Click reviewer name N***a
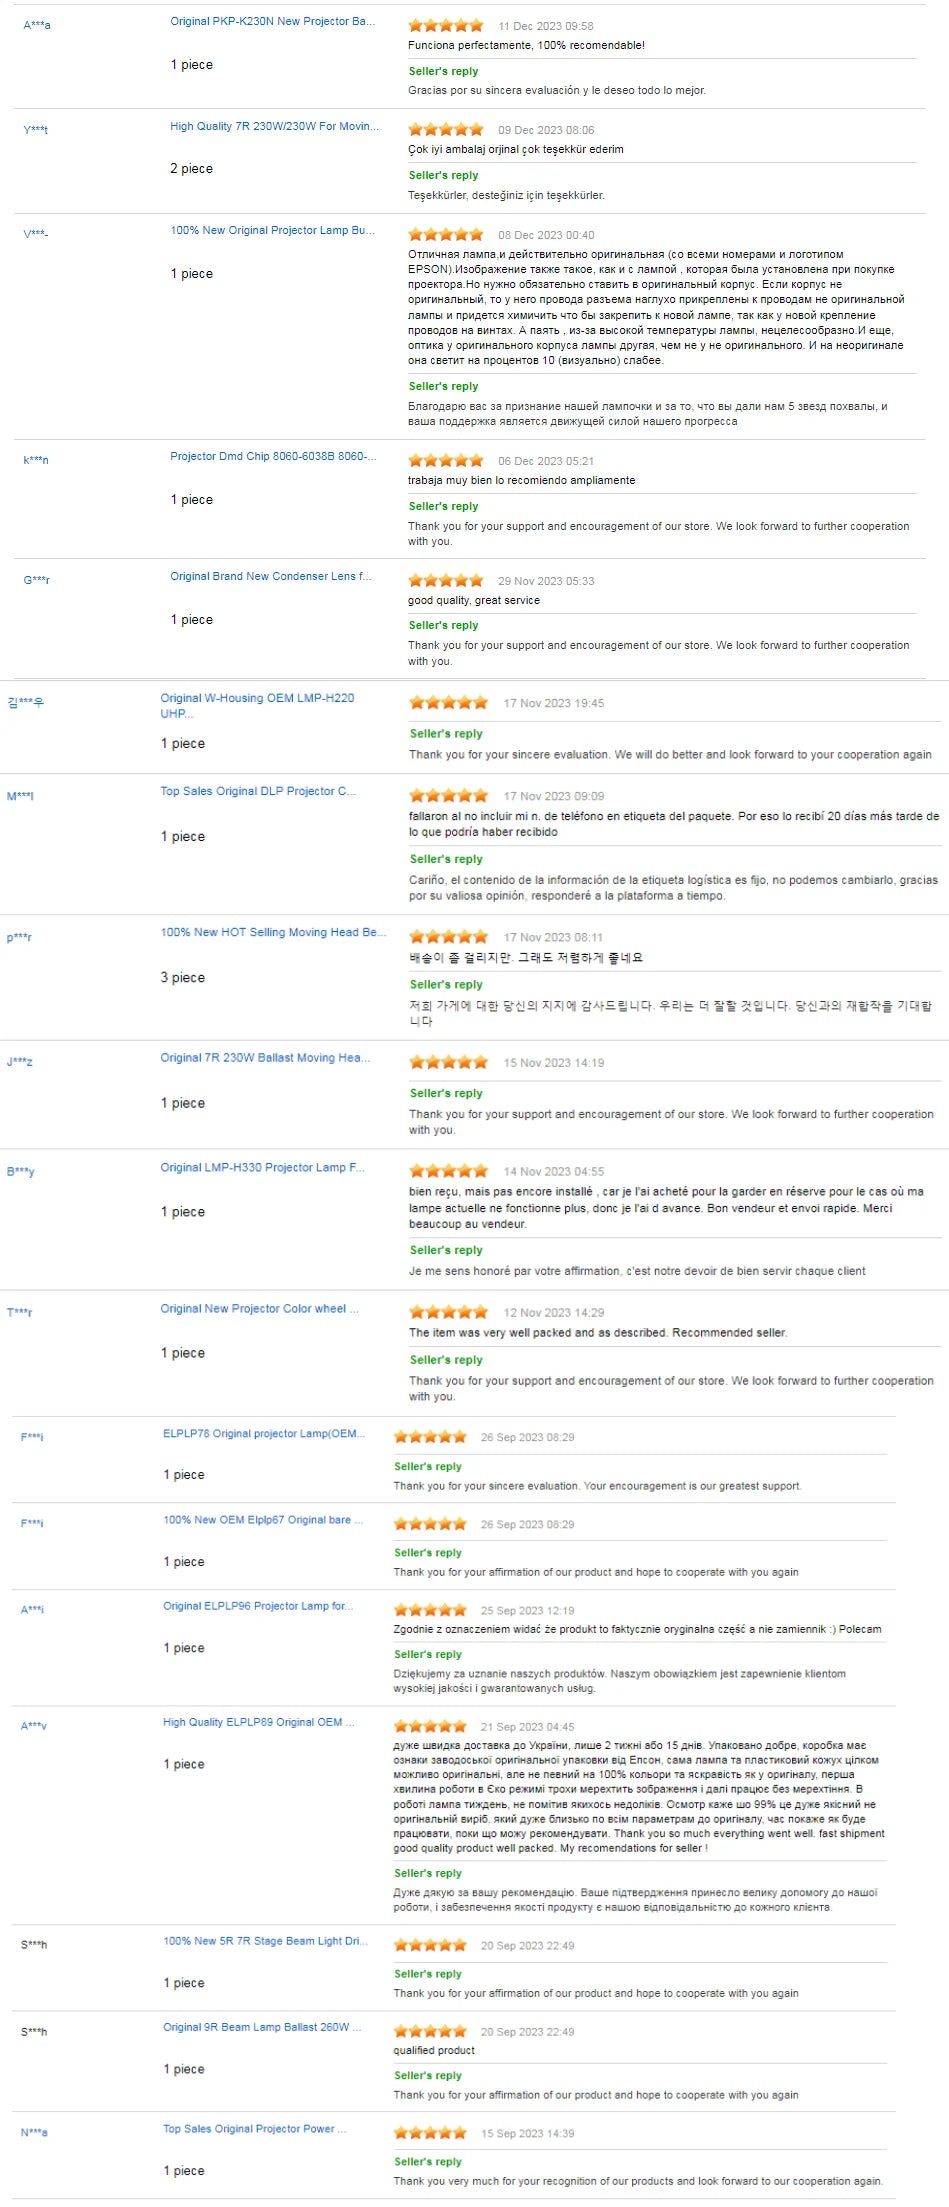The width and height of the screenshot is (949, 2207). coord(34,2132)
